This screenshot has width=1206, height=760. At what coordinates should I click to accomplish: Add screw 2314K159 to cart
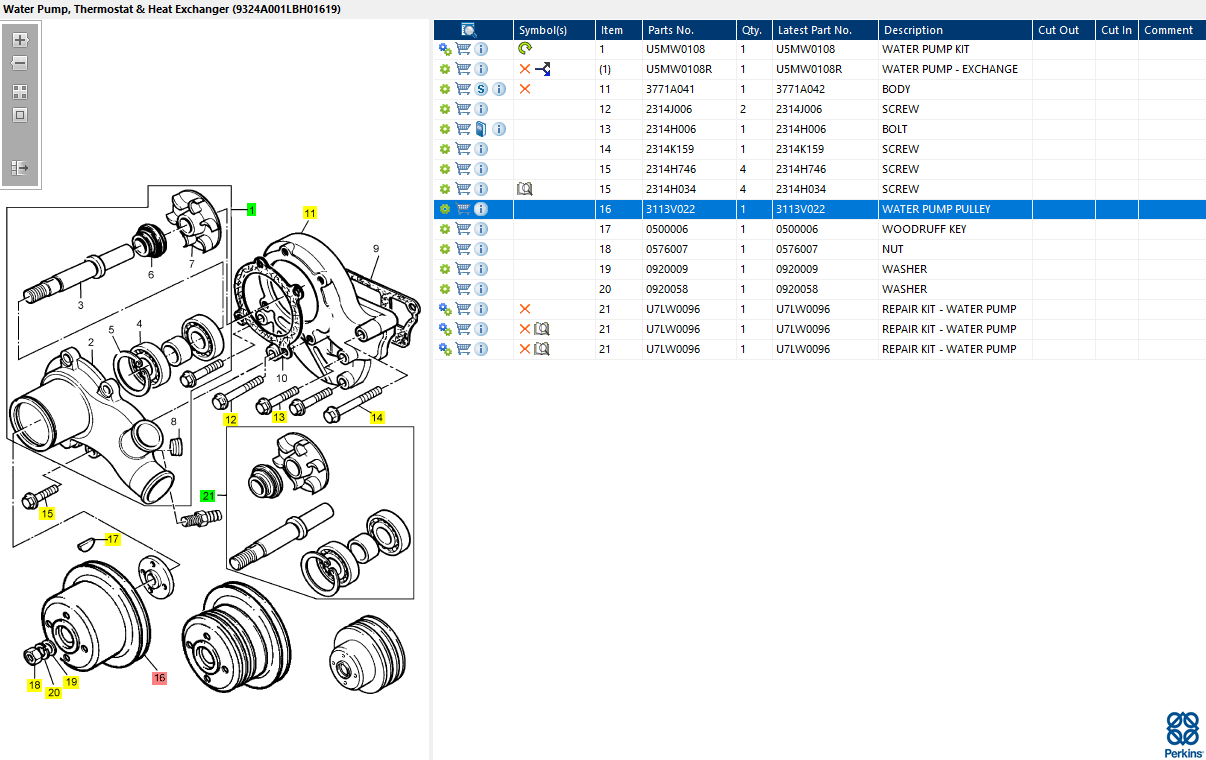463,149
